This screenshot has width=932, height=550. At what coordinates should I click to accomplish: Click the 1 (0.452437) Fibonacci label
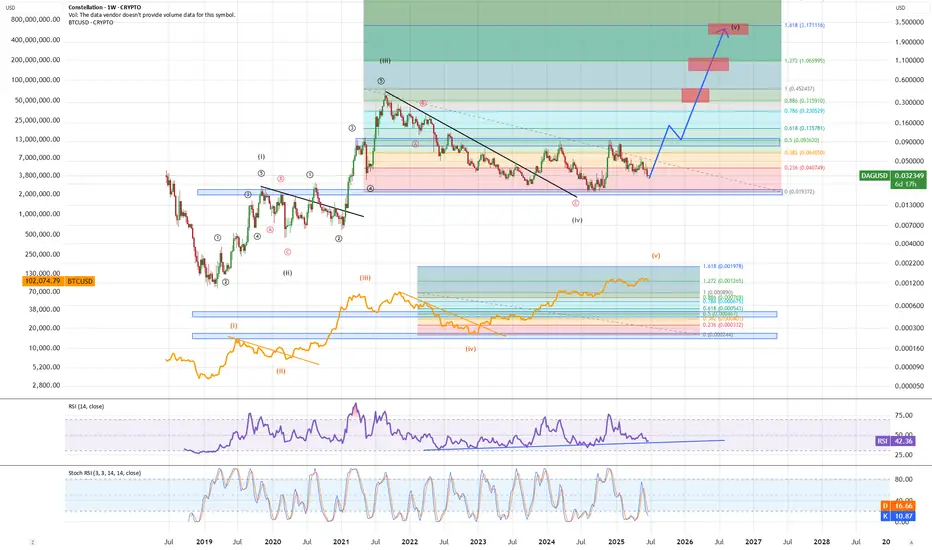(x=799, y=89)
